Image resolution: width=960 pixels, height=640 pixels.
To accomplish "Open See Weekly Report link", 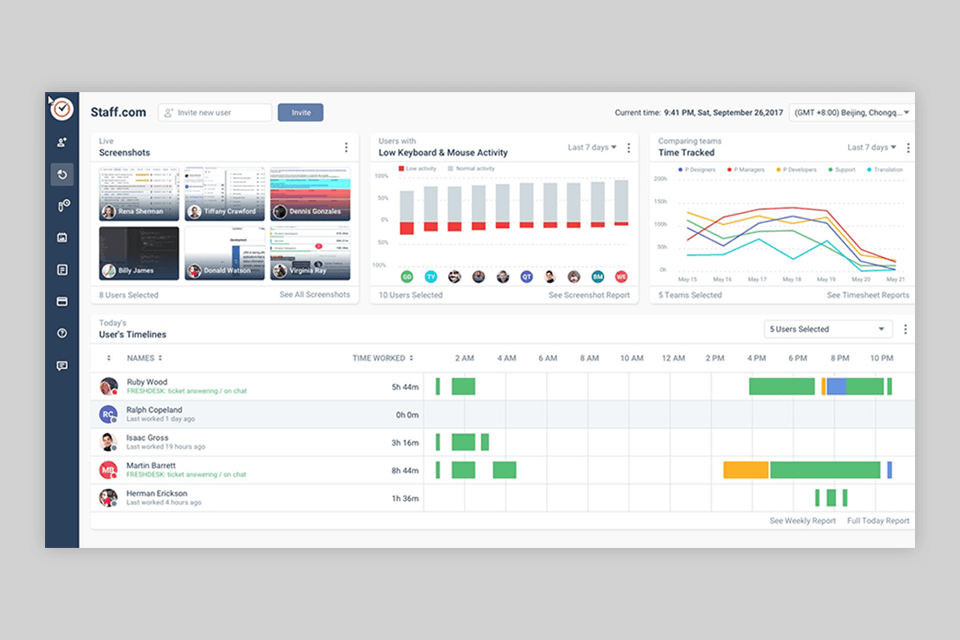I will 802,521.
